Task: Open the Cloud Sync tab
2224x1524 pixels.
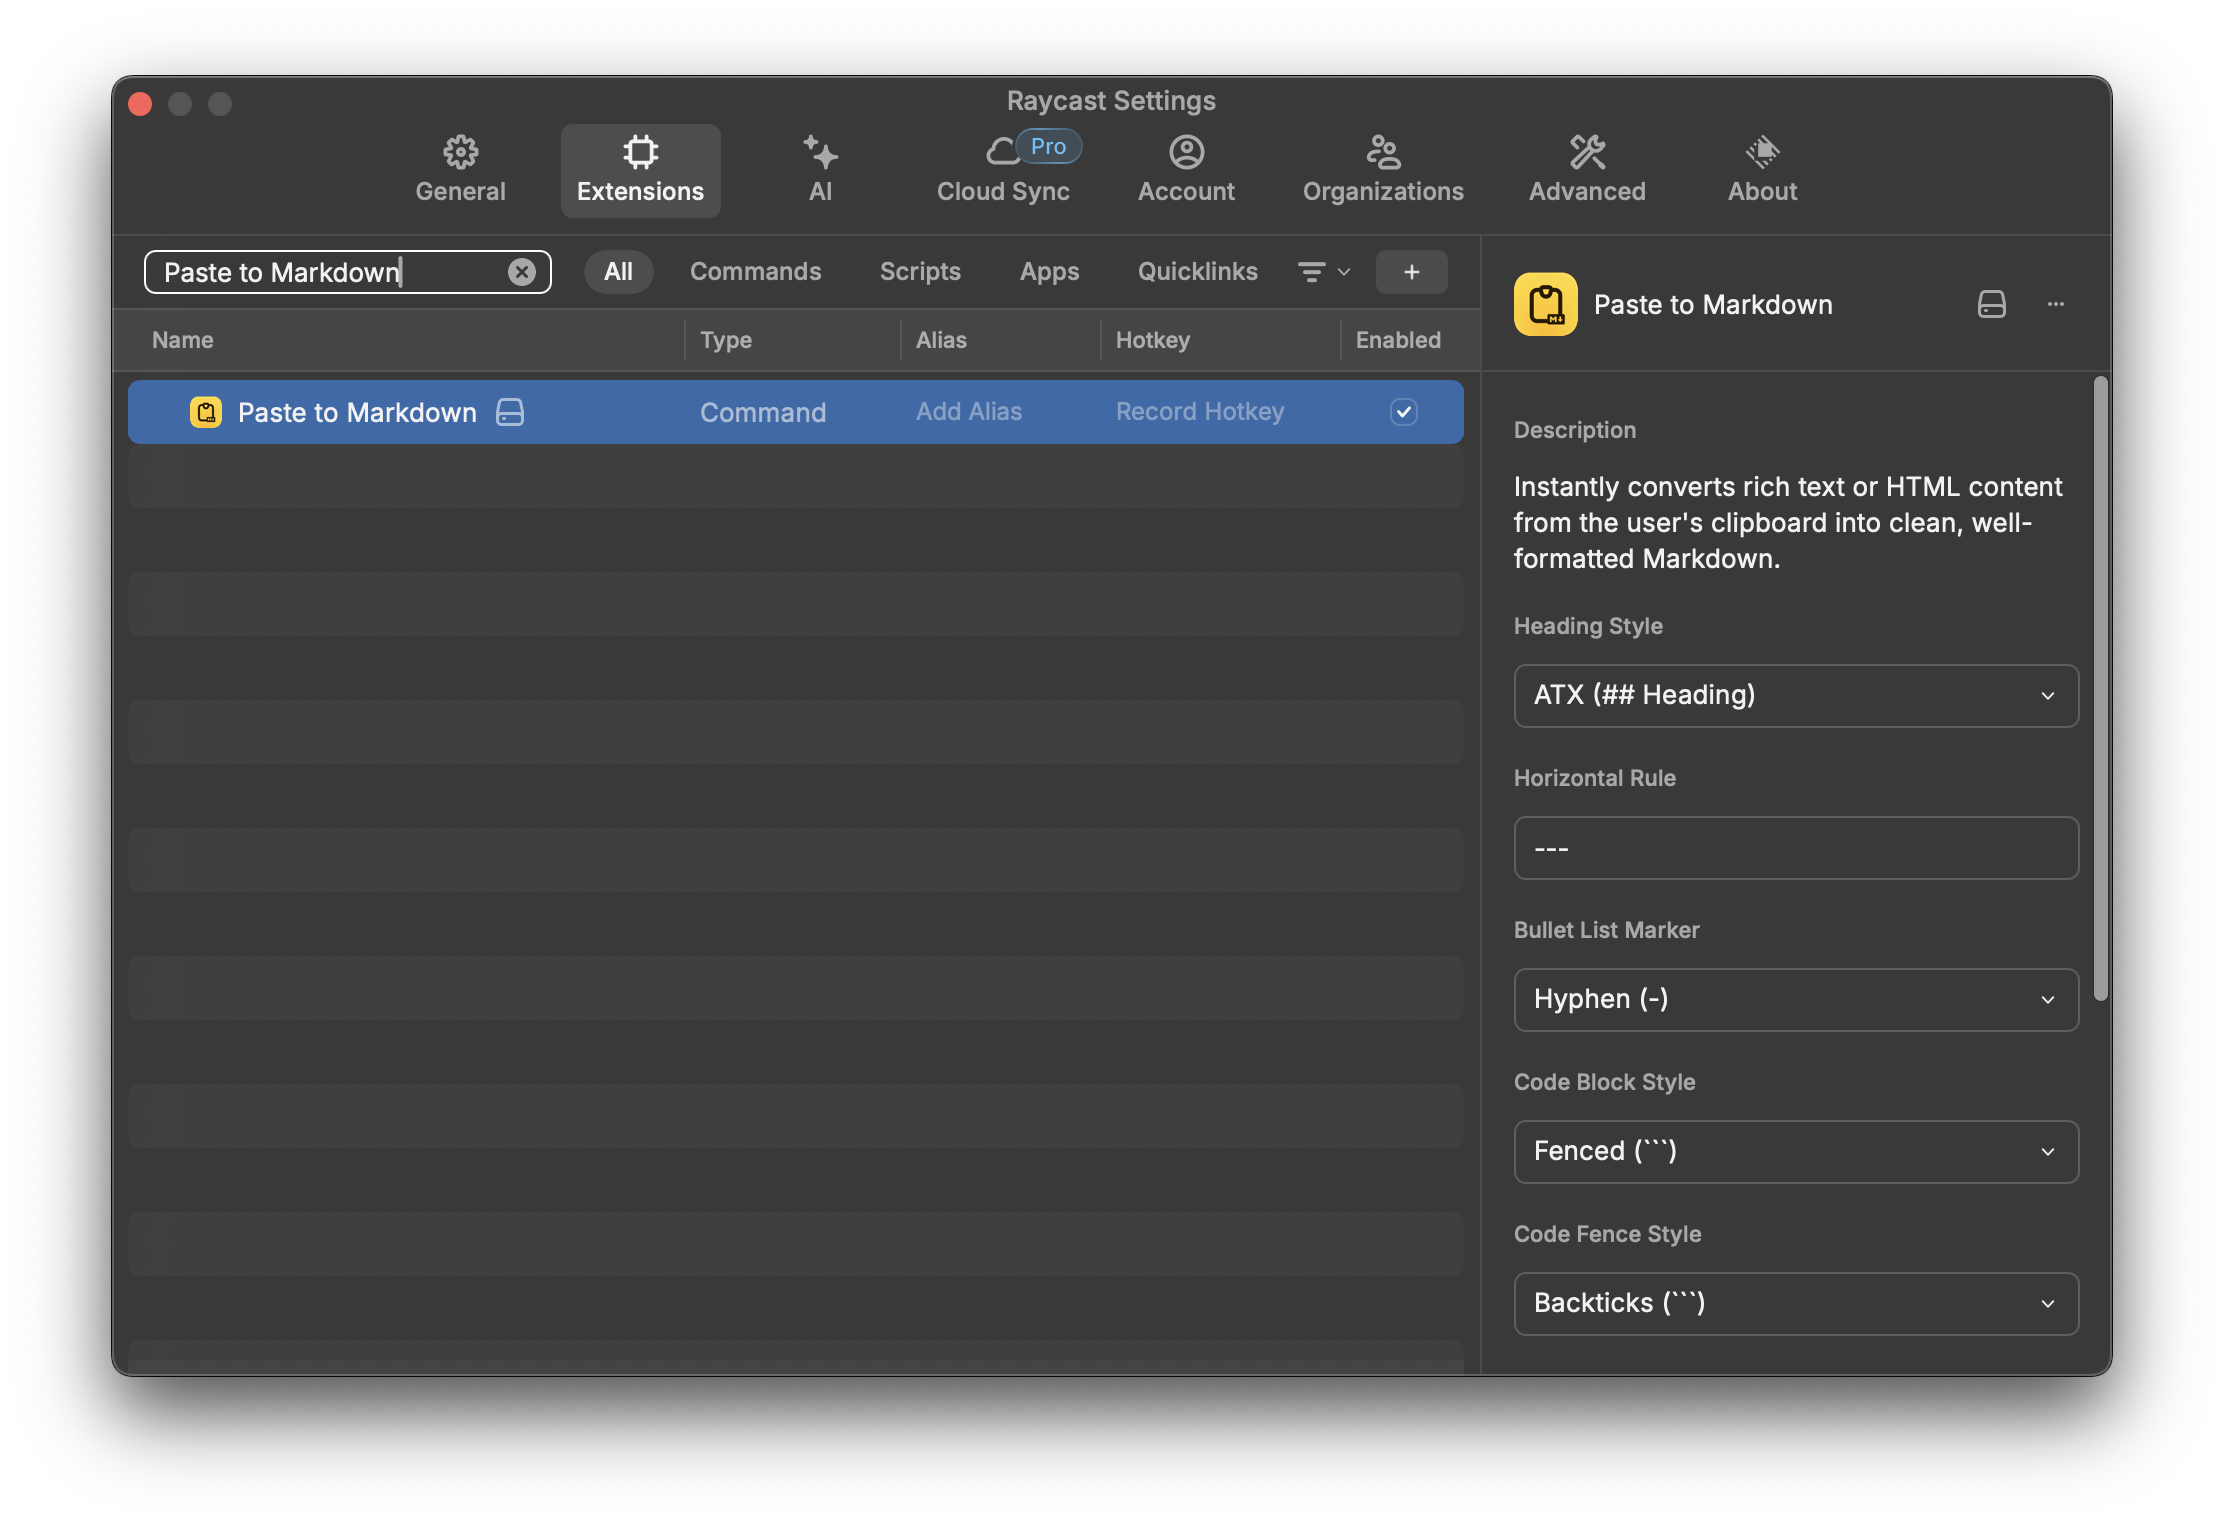Action: (x=1003, y=170)
